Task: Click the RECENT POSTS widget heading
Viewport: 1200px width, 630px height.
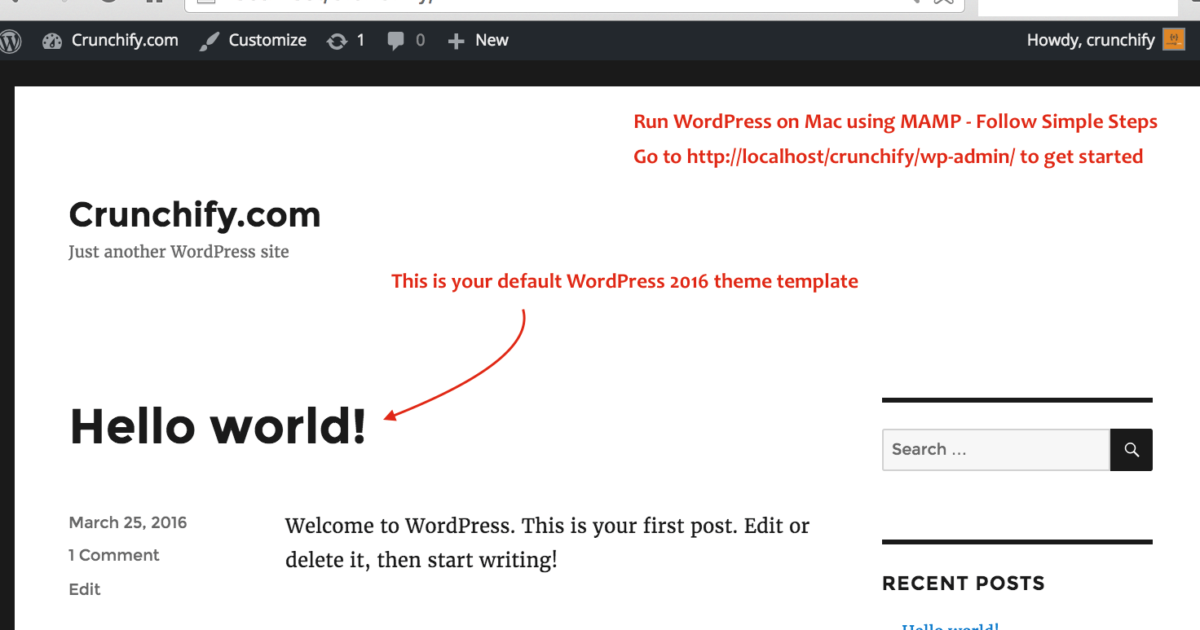Action: [963, 583]
